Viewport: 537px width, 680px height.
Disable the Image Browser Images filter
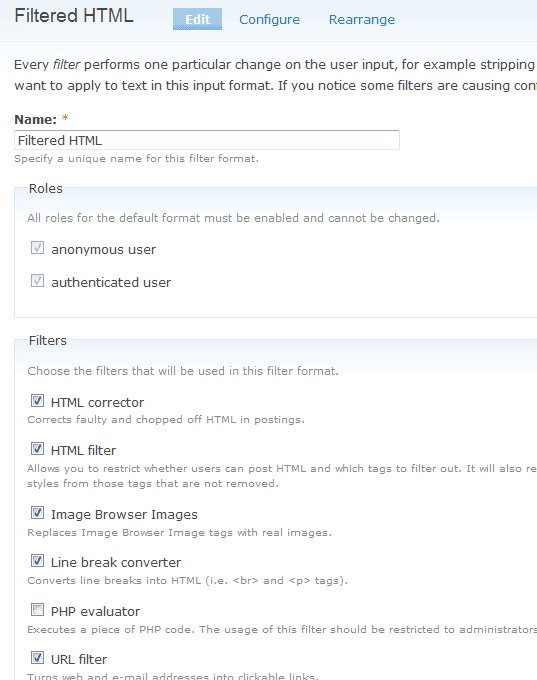click(x=37, y=513)
